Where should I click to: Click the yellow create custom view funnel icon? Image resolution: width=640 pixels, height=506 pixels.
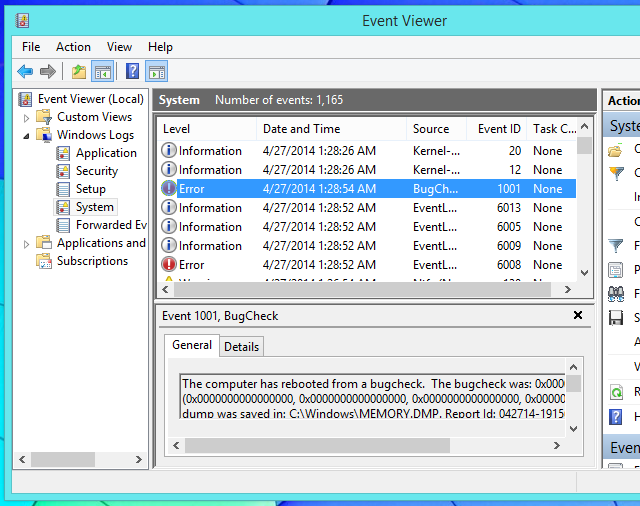click(x=616, y=173)
